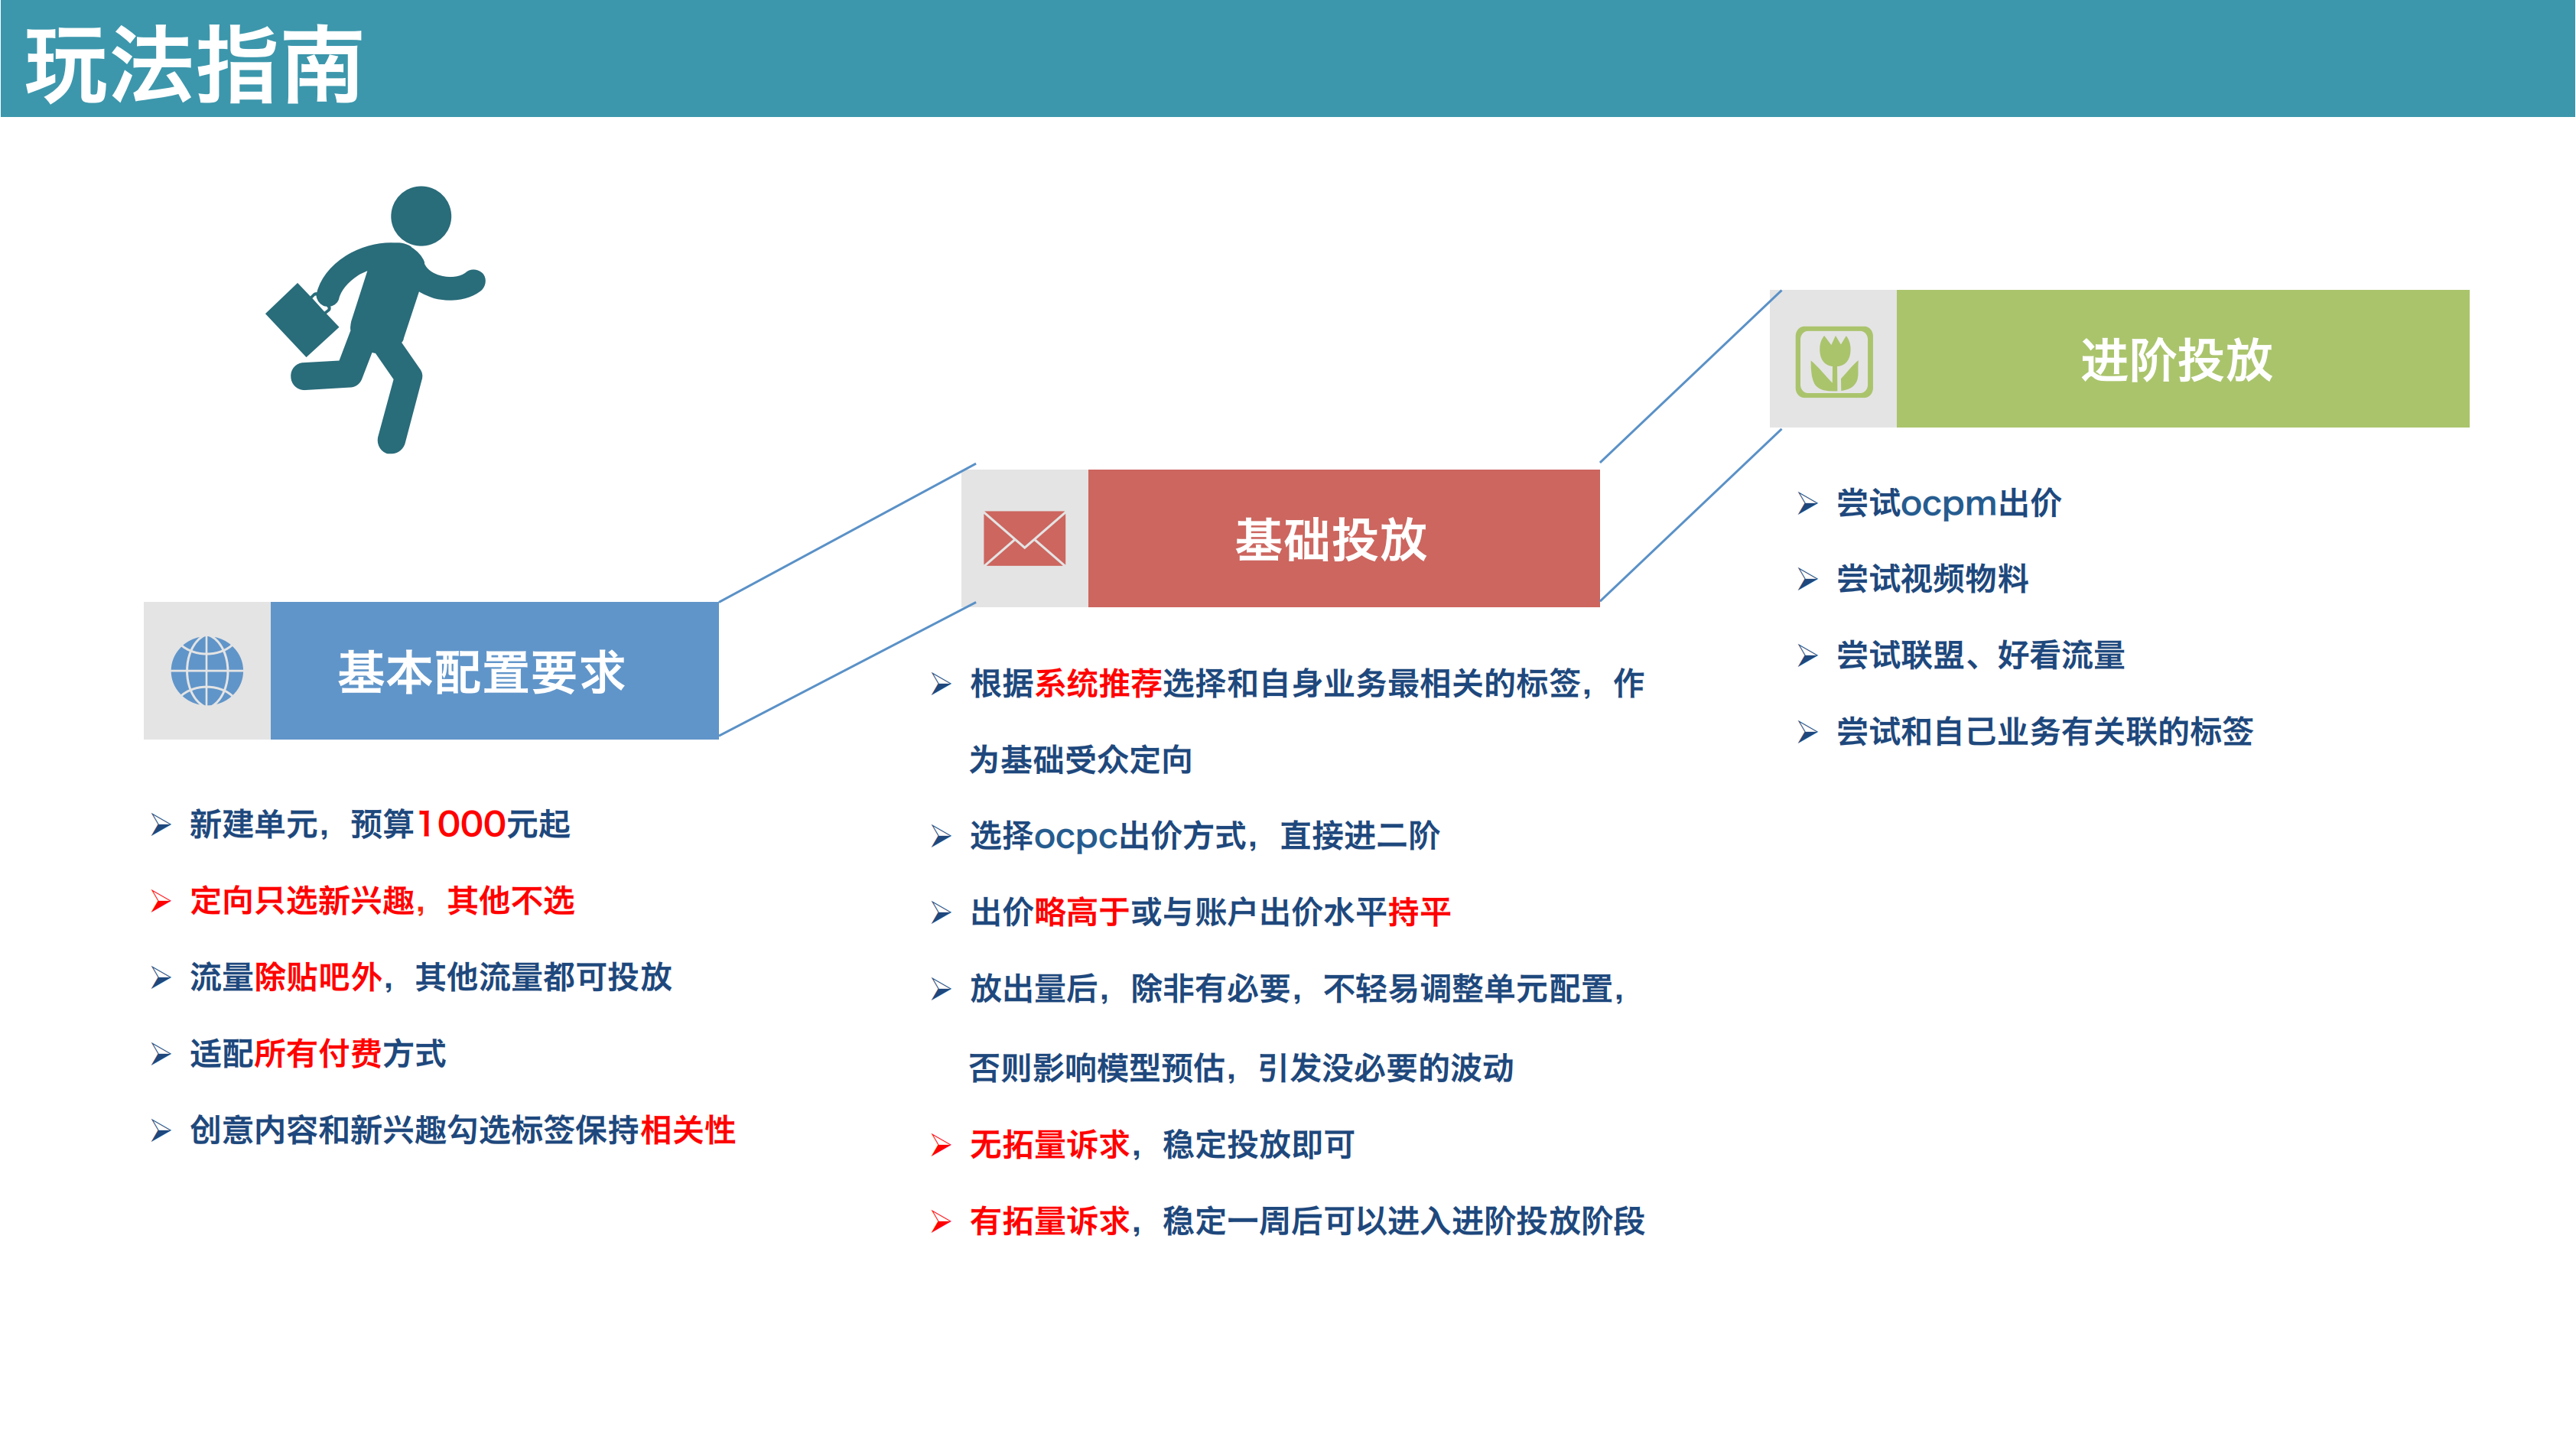This screenshot has height=1447, width=2576.
Task: Click the 有拓量诉求 last bullet line
Action: (x=1306, y=1221)
